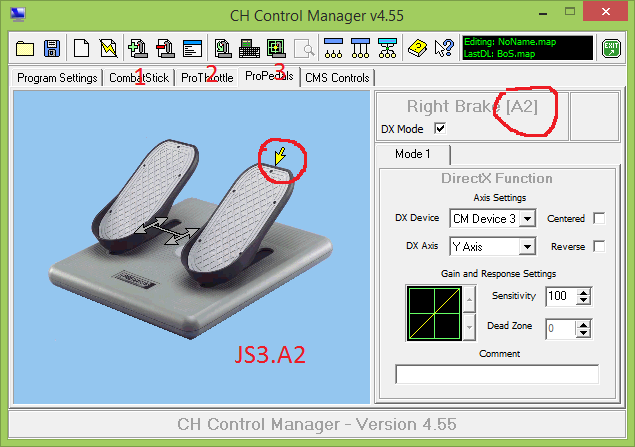This screenshot has height=447, width=635.
Task: Select the ProPedals tab
Action: tap(269, 76)
